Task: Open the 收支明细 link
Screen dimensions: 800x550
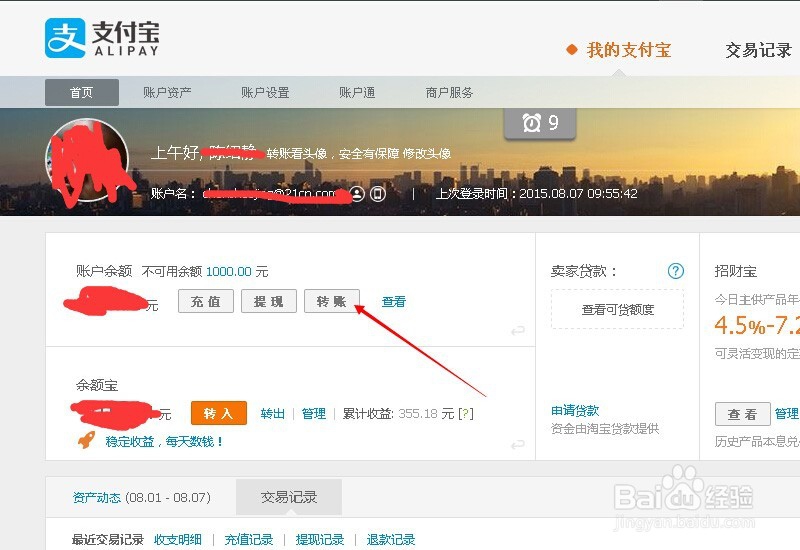Action: tap(178, 539)
